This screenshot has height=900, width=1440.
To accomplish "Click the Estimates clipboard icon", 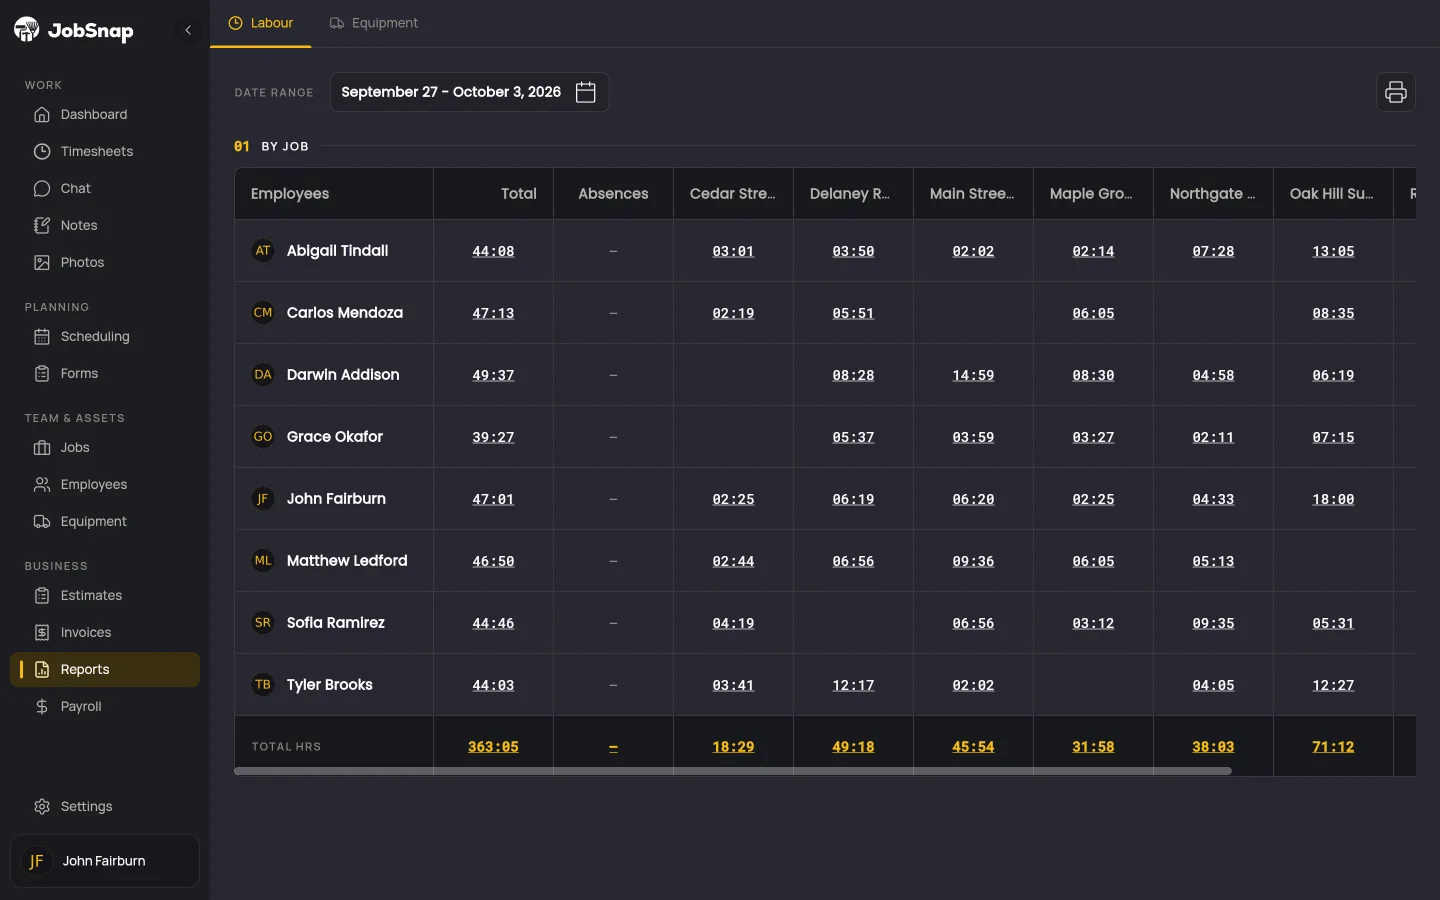I will tap(42, 595).
